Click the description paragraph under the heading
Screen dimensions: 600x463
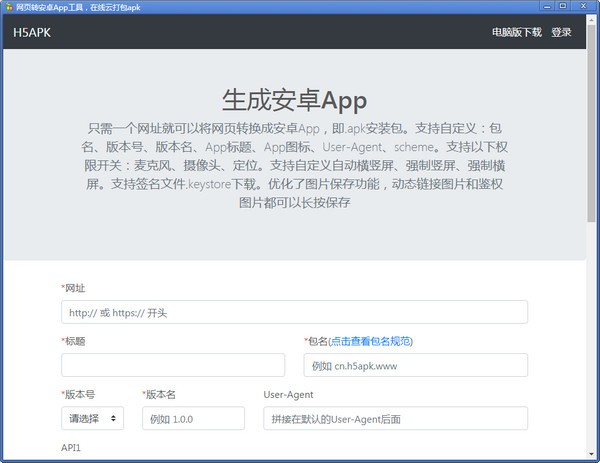(x=294, y=165)
